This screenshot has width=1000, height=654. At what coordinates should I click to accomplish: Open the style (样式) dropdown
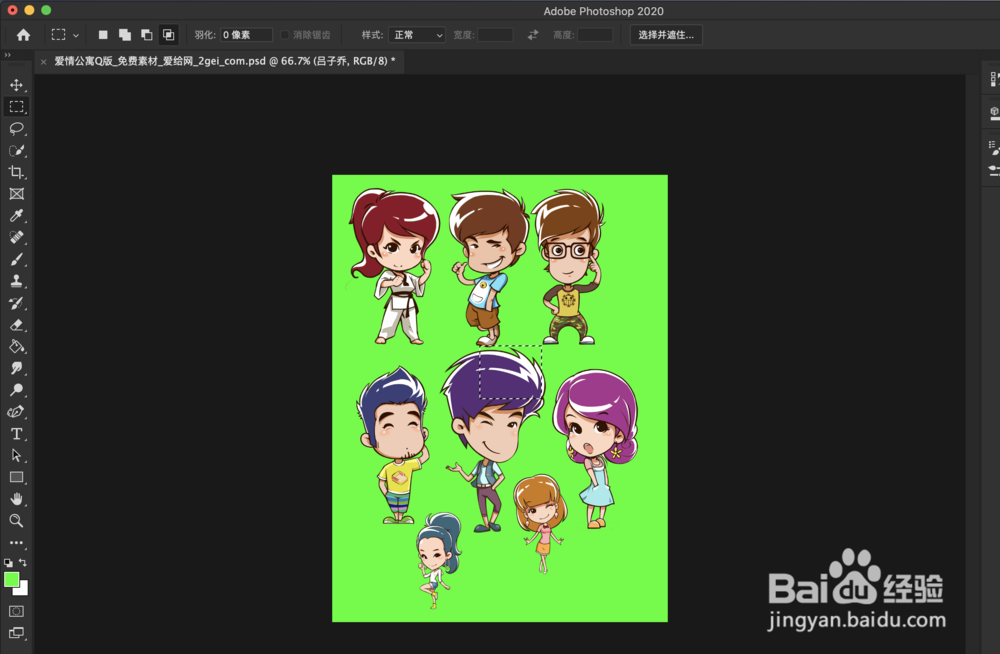click(416, 35)
